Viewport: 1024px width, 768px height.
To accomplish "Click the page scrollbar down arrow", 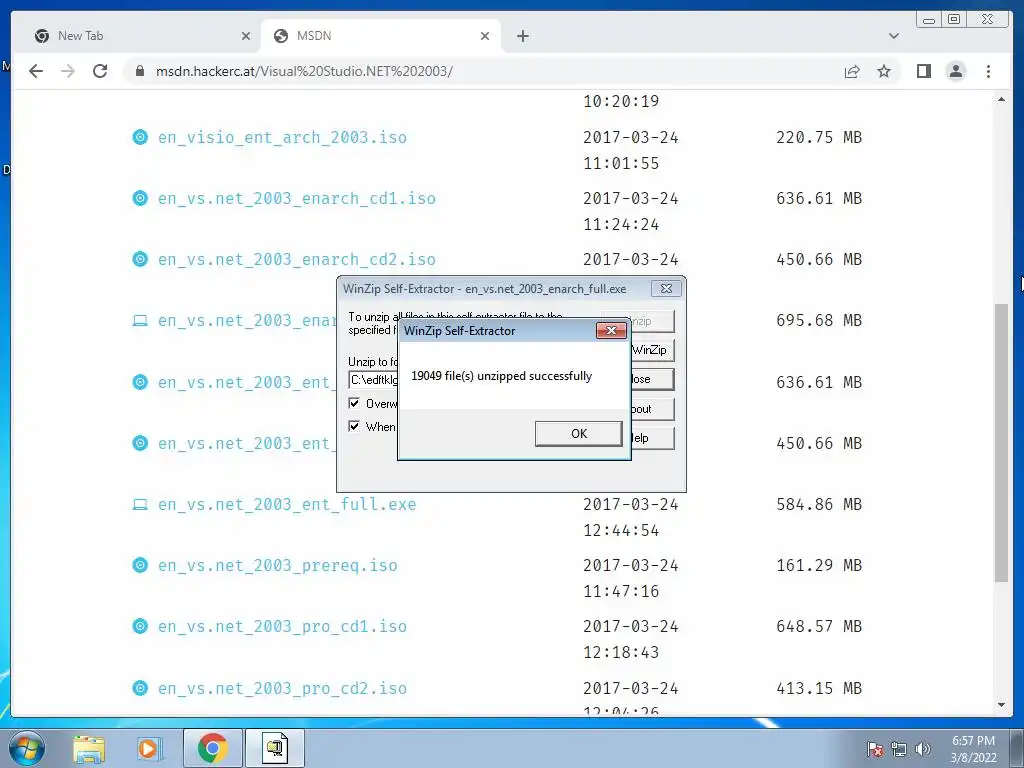I will click(x=1001, y=705).
